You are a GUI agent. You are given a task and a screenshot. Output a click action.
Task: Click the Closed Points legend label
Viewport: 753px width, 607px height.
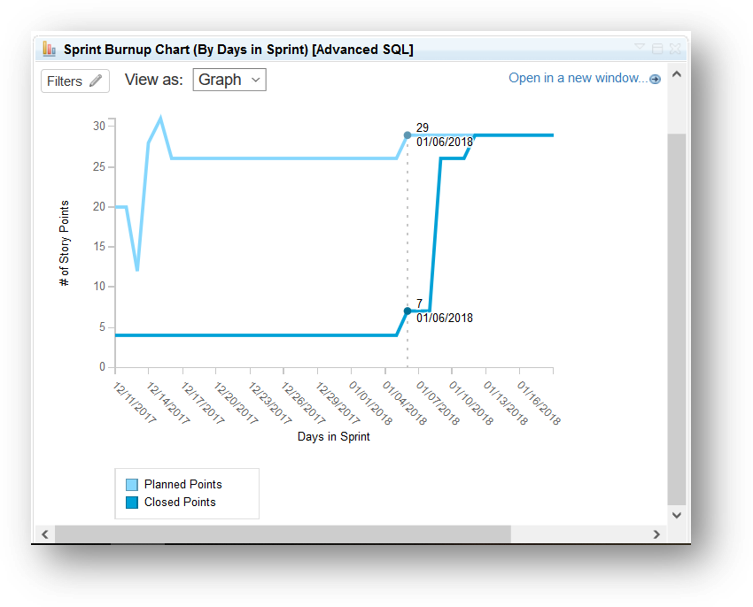click(180, 502)
